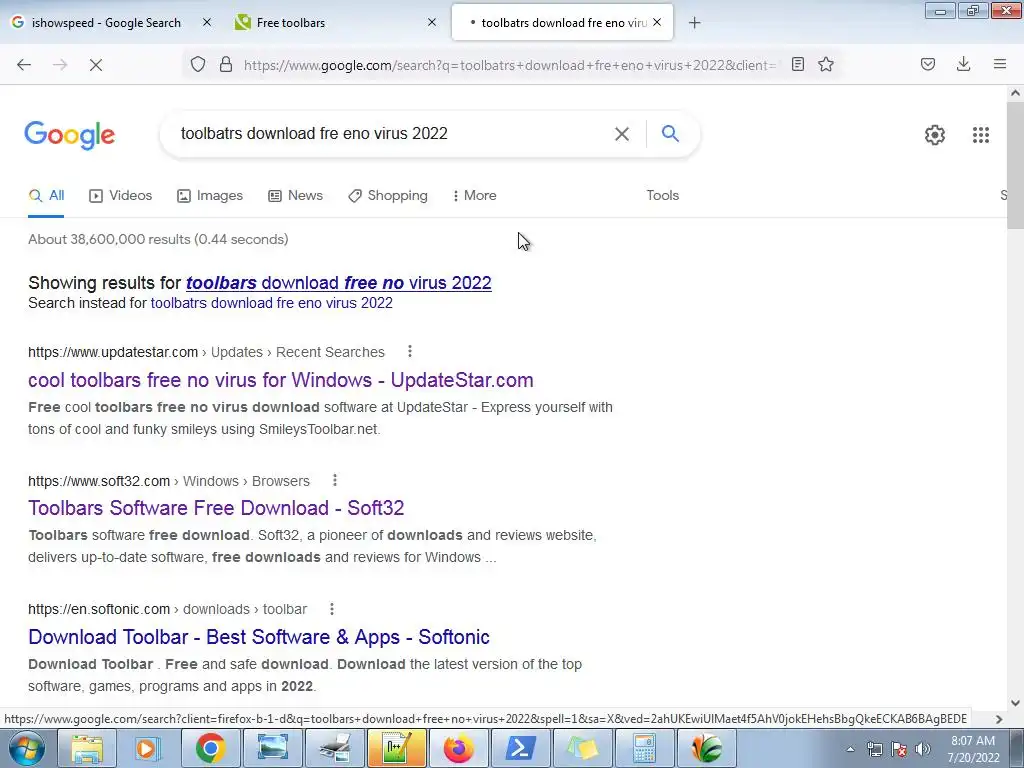Image resolution: width=1024 pixels, height=768 pixels.
Task: Show hidden system tray icons
Action: (850, 749)
